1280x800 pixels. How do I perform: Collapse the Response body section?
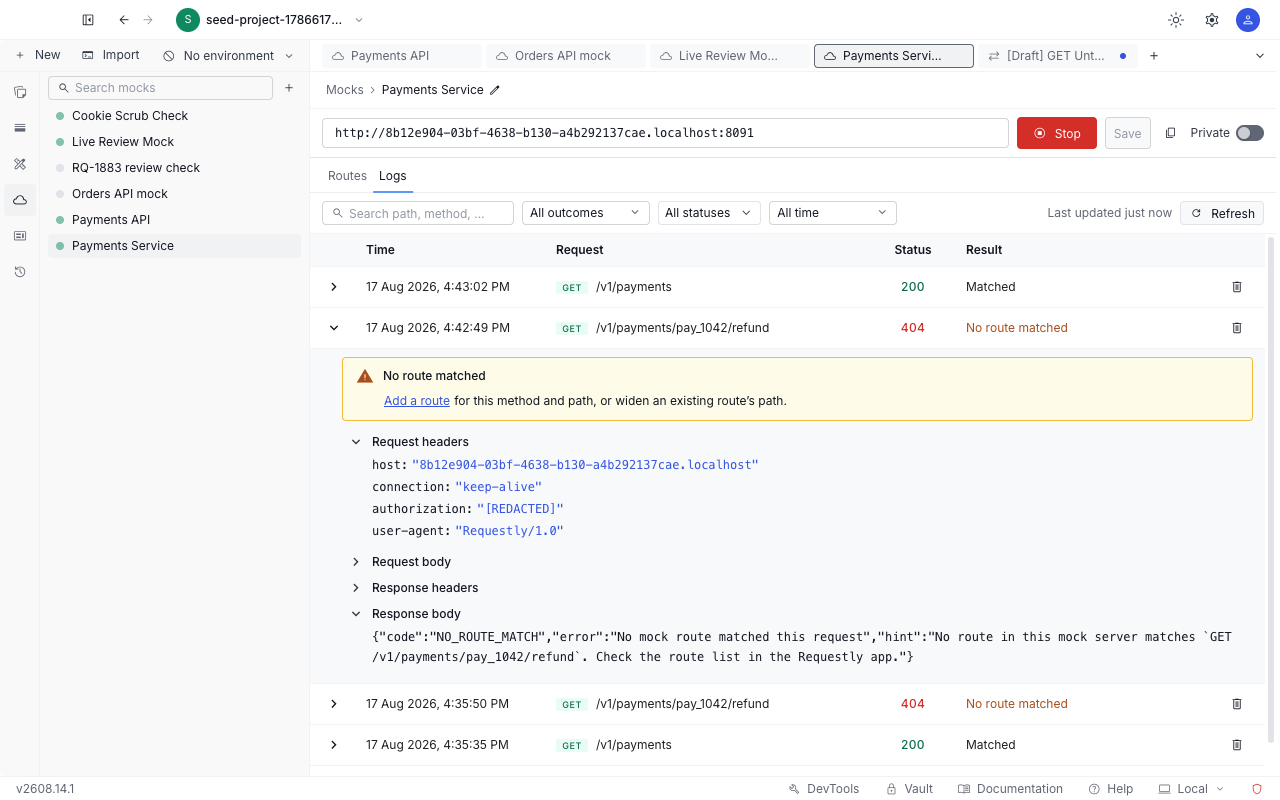[356, 614]
